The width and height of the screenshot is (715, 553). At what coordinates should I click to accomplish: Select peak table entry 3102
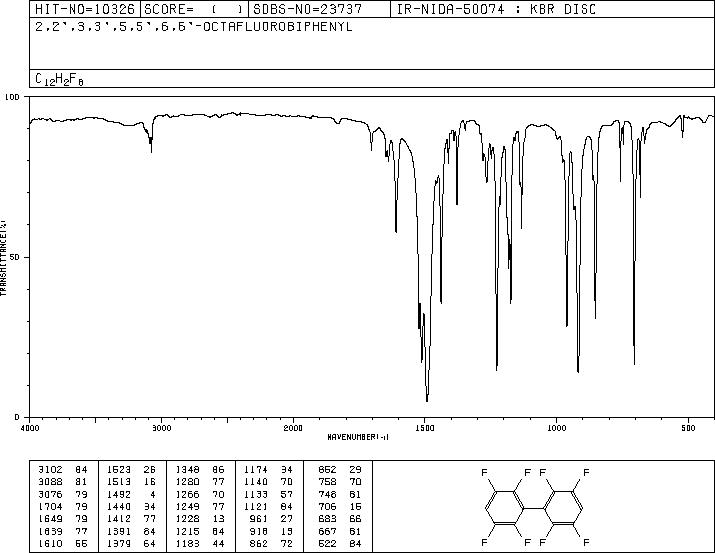[62, 470]
